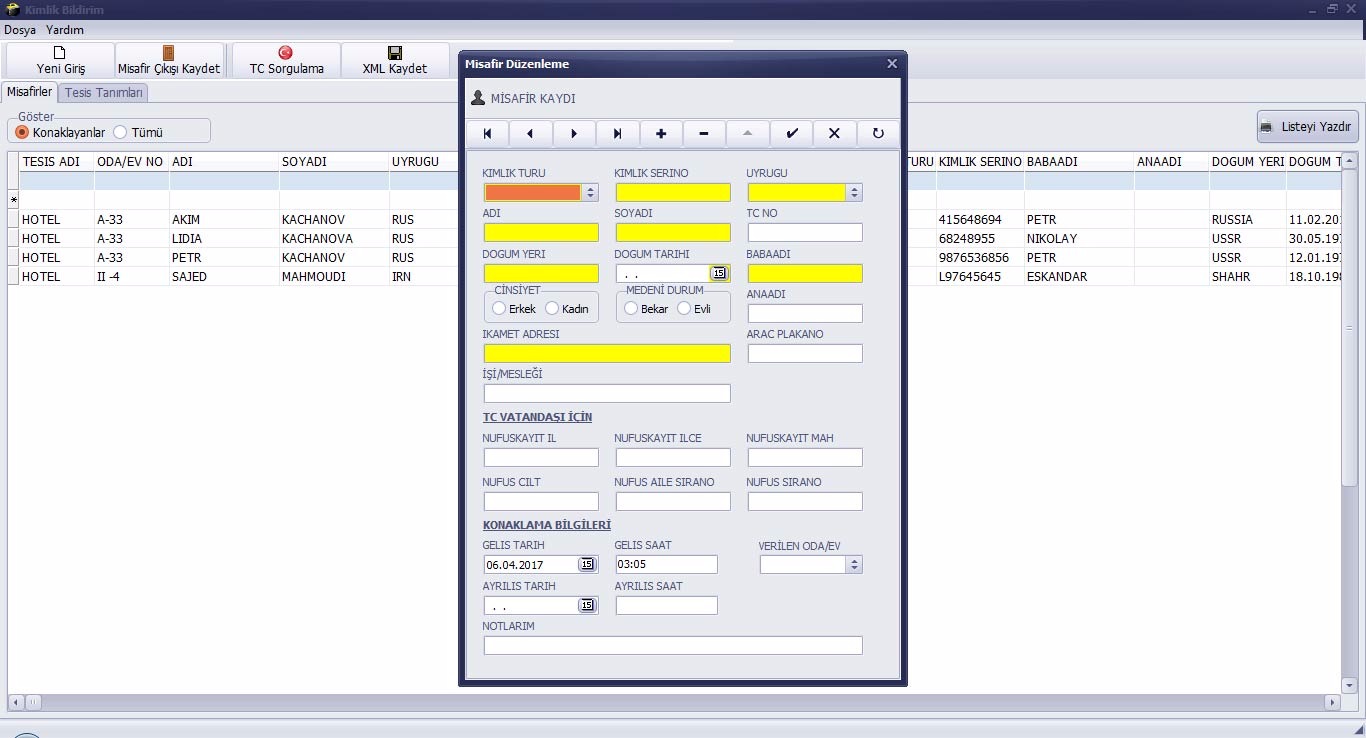Expand UYRUGU nationality dropdown
Image resolution: width=1366 pixels, height=738 pixels.
pos(854,193)
